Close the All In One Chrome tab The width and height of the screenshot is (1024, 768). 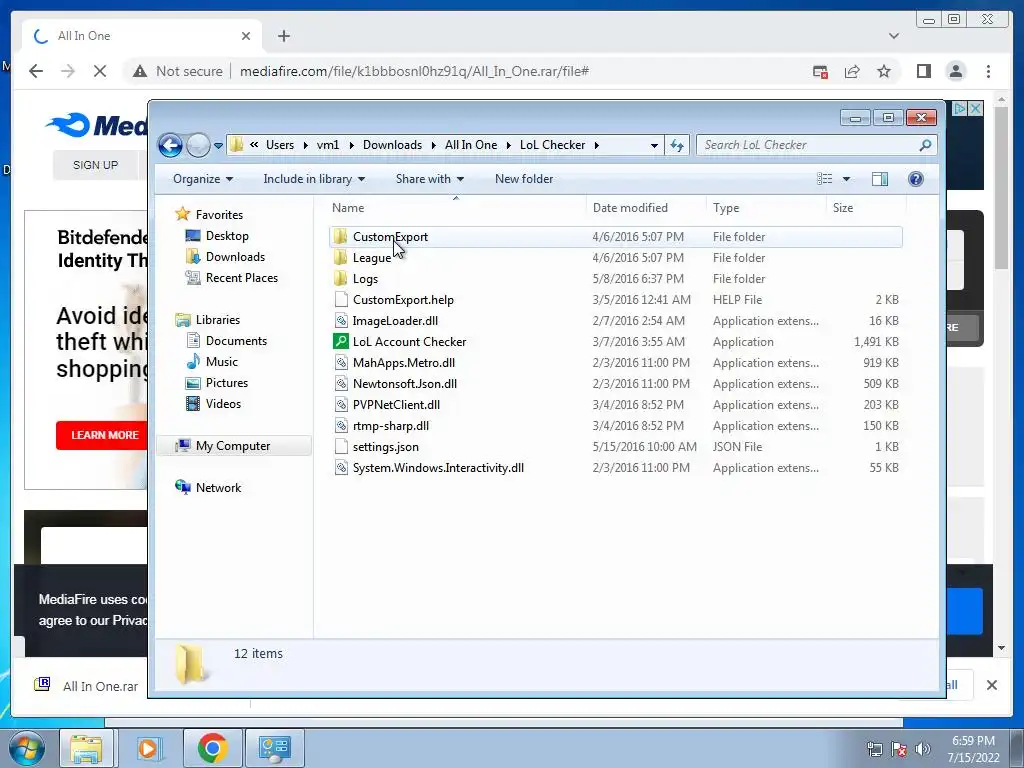246,36
